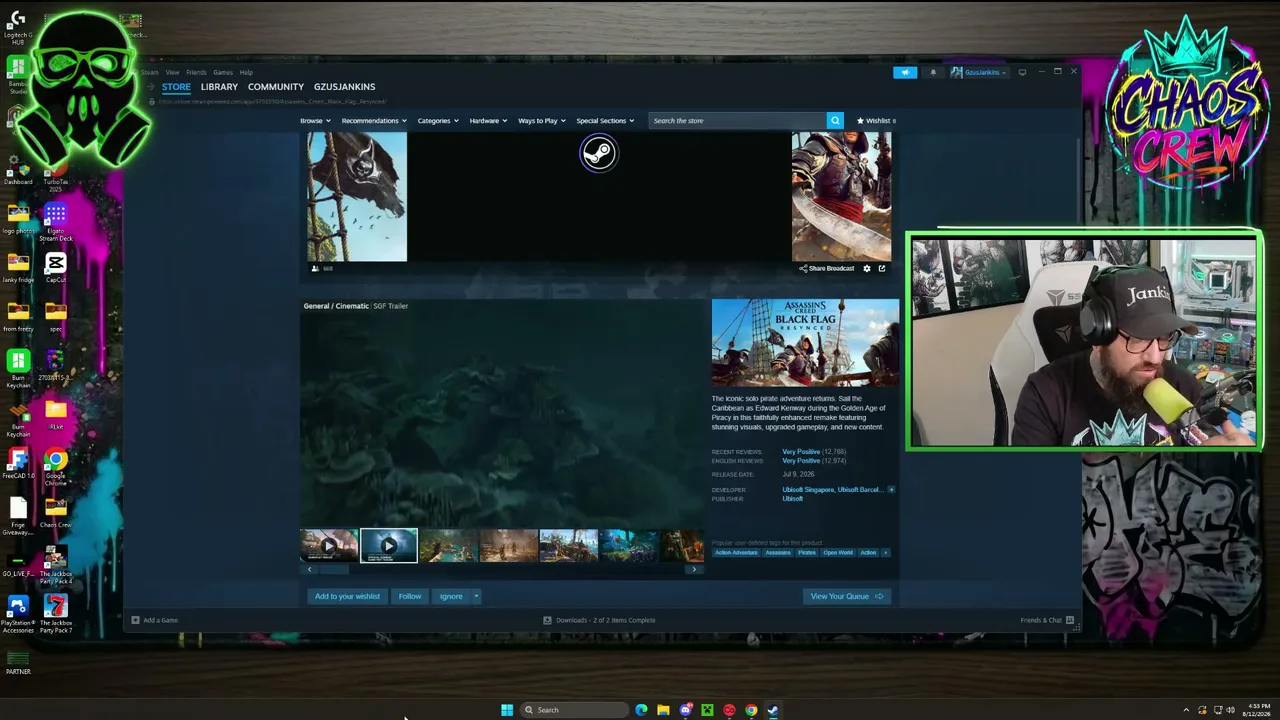
Task: Open broadcast settings gear icon
Action: tap(867, 268)
